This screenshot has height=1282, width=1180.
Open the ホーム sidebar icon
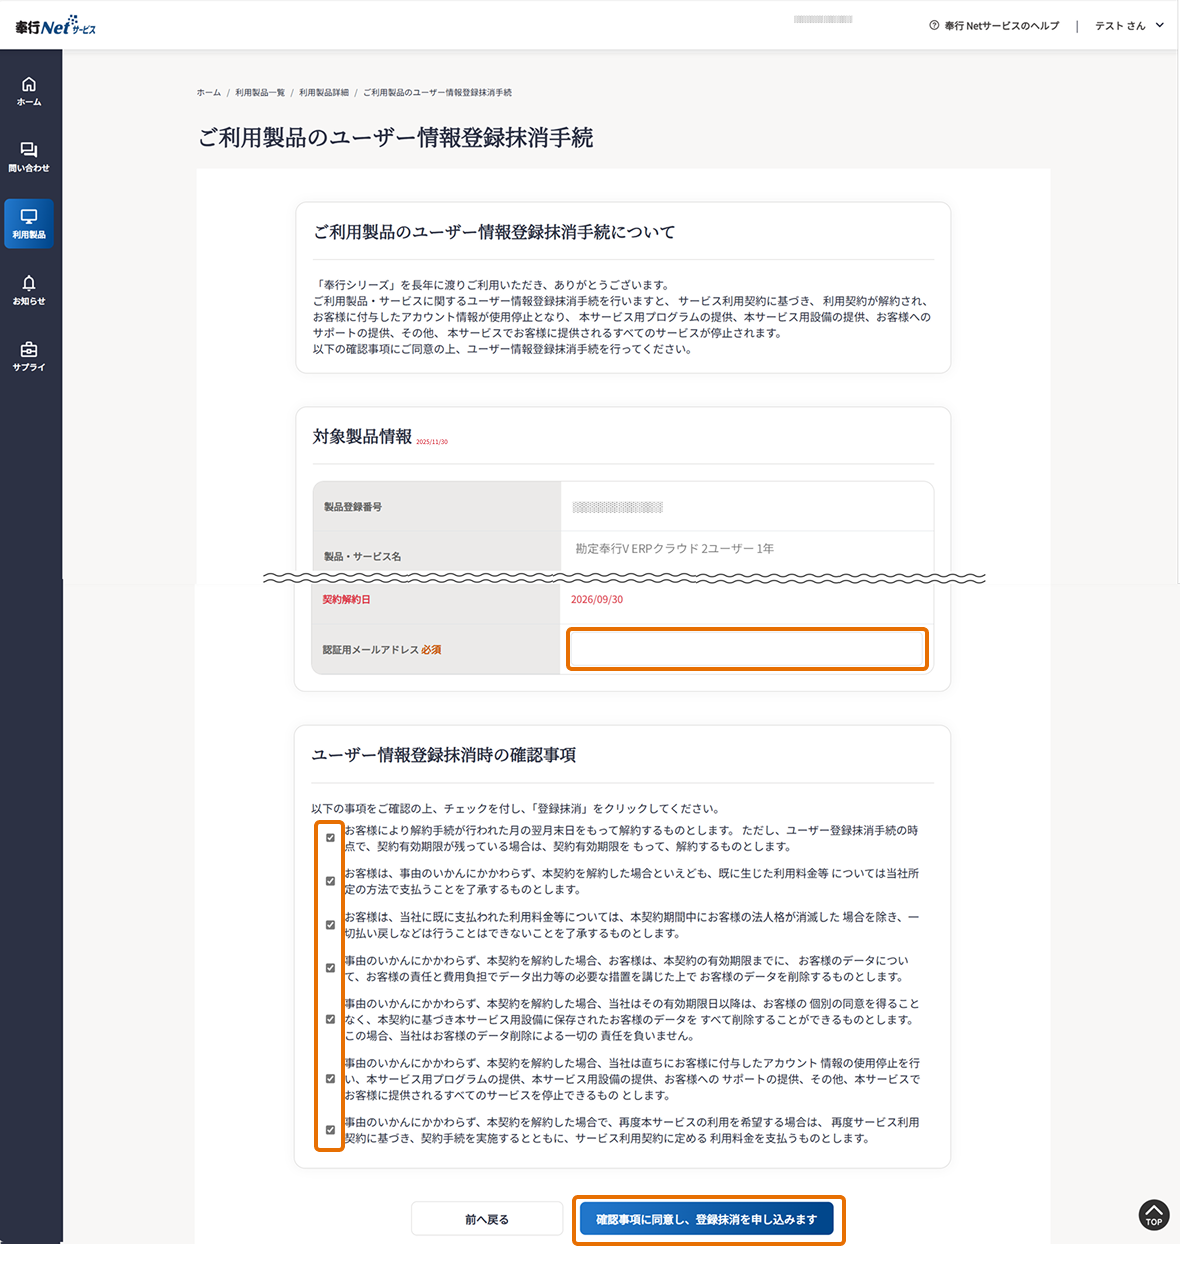(29, 91)
